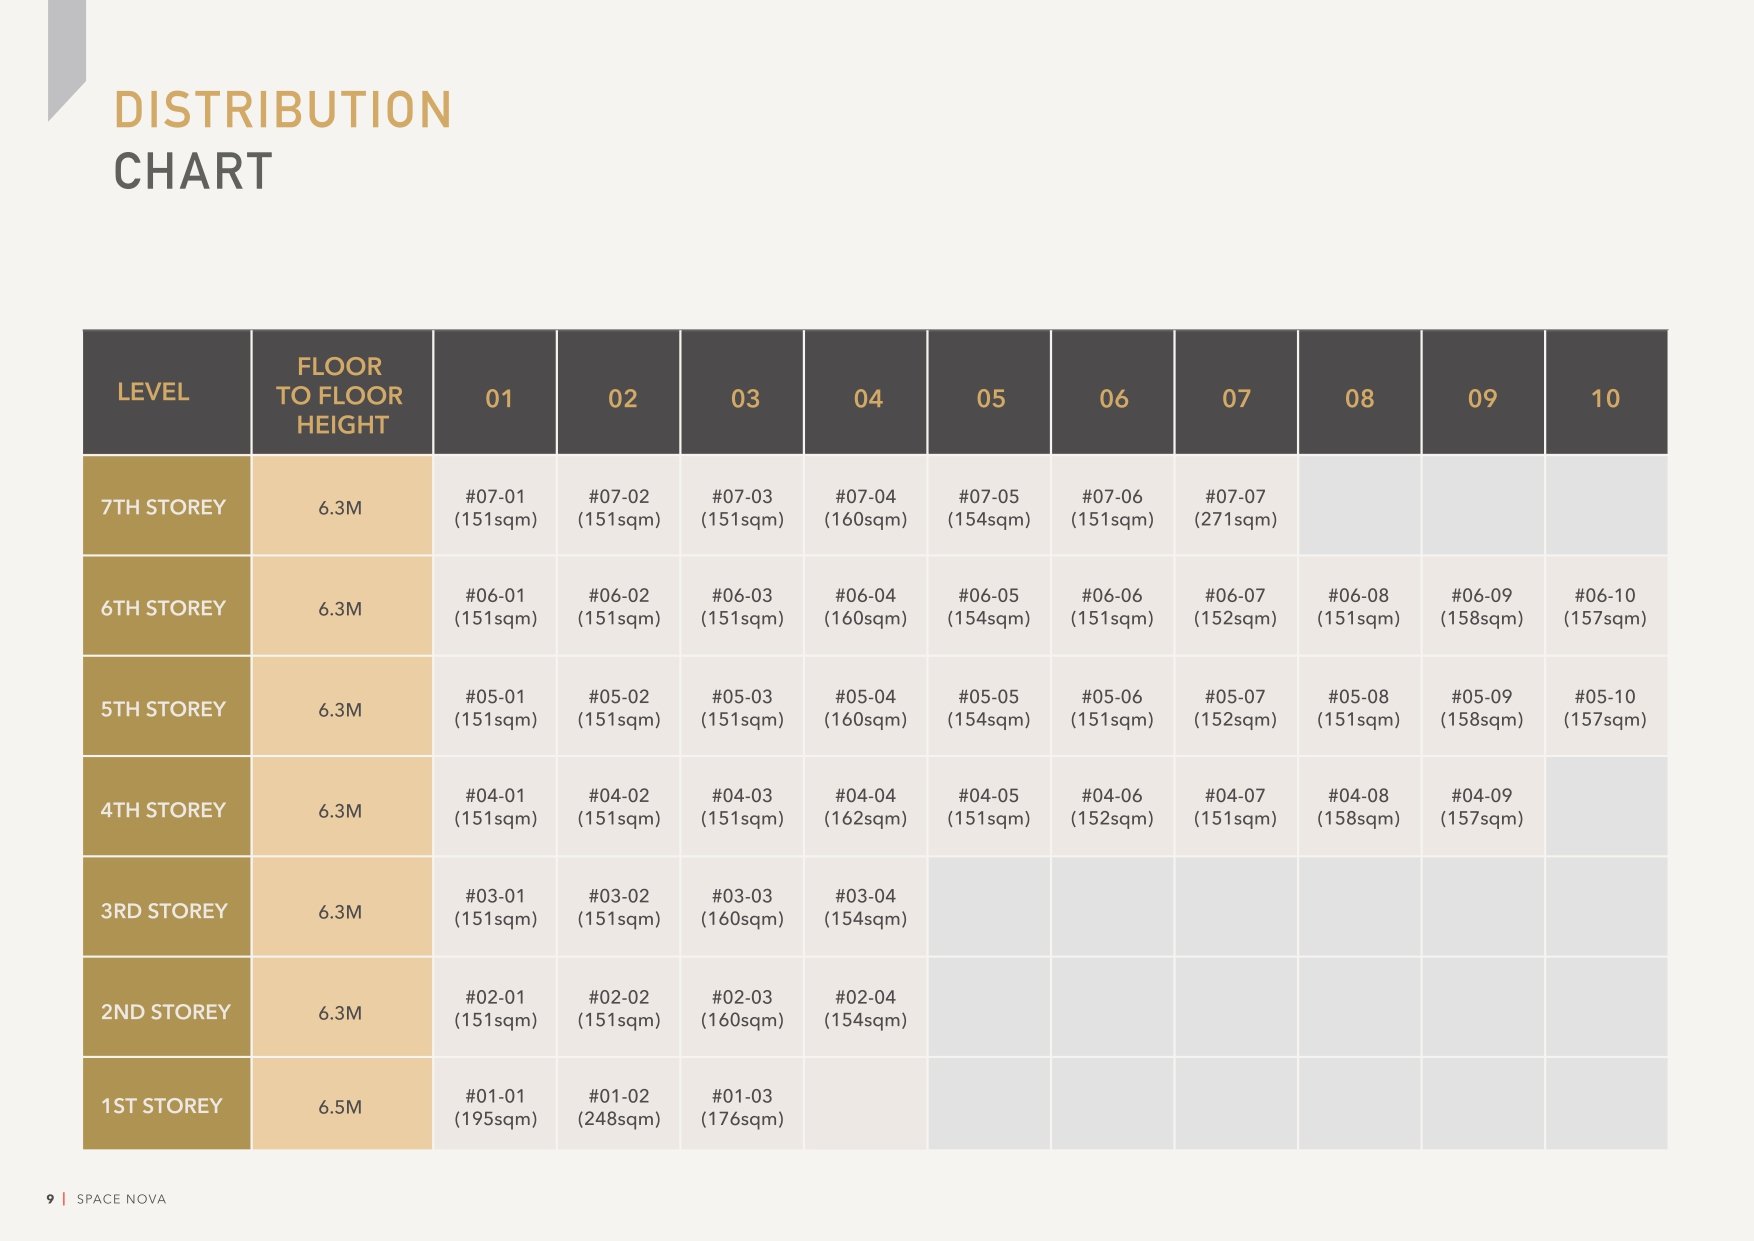Click the FLOOR TO FLOOR HEIGHT header
The height and width of the screenshot is (1241, 1754).
tap(342, 392)
